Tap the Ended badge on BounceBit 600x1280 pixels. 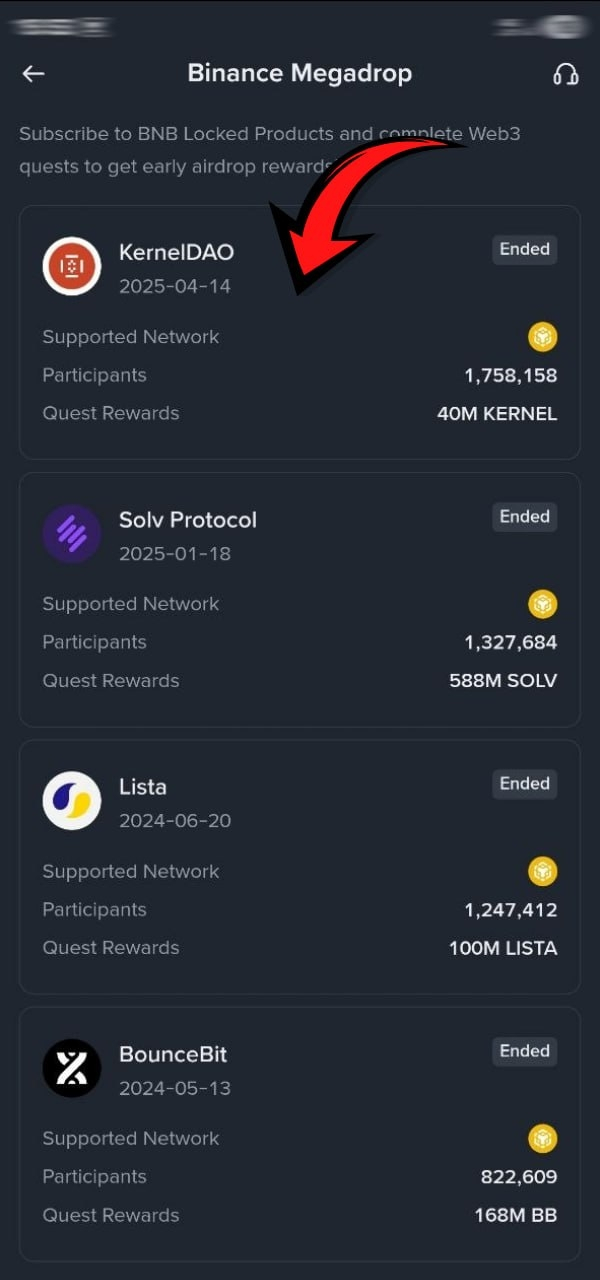(x=524, y=1050)
